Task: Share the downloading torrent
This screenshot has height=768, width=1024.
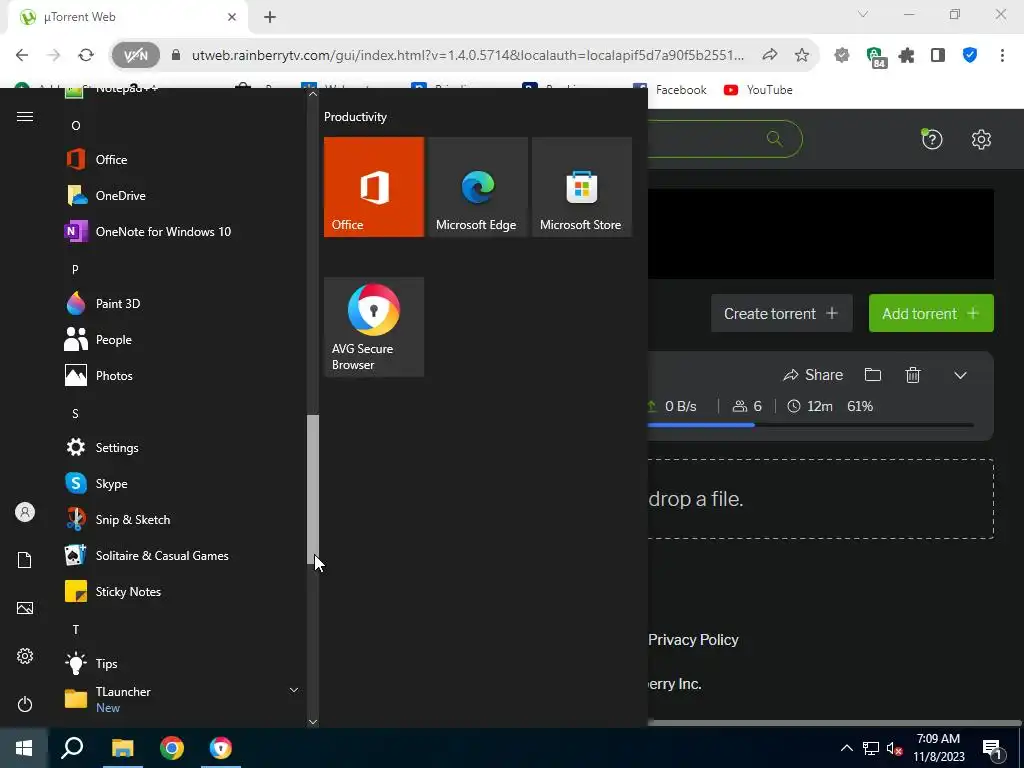Action: pos(813,375)
